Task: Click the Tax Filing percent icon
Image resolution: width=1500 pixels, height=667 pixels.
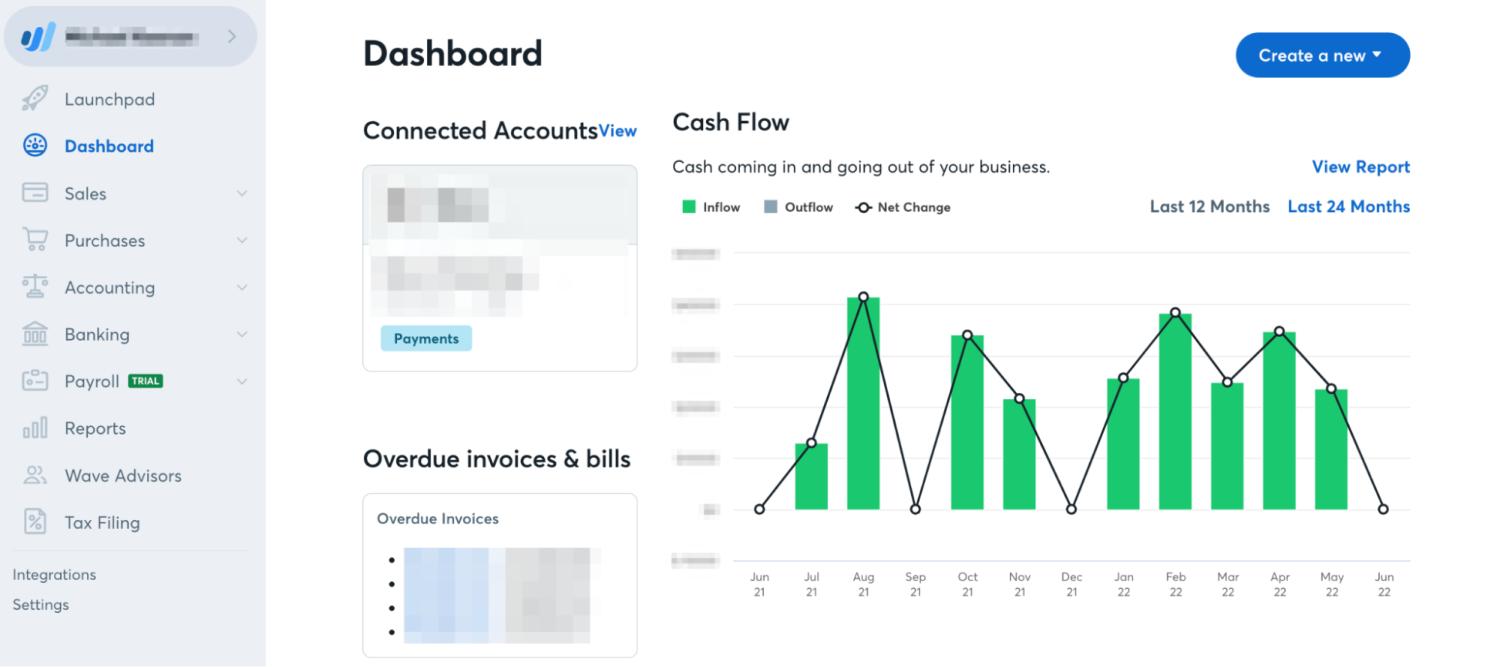Action: pyautogui.click(x=35, y=522)
